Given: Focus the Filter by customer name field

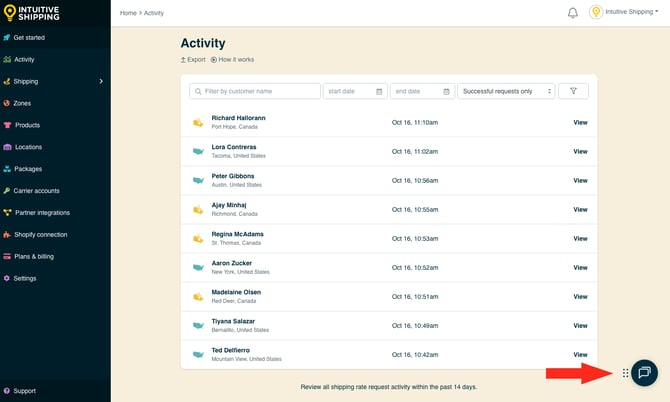Looking at the screenshot, I should [255, 91].
